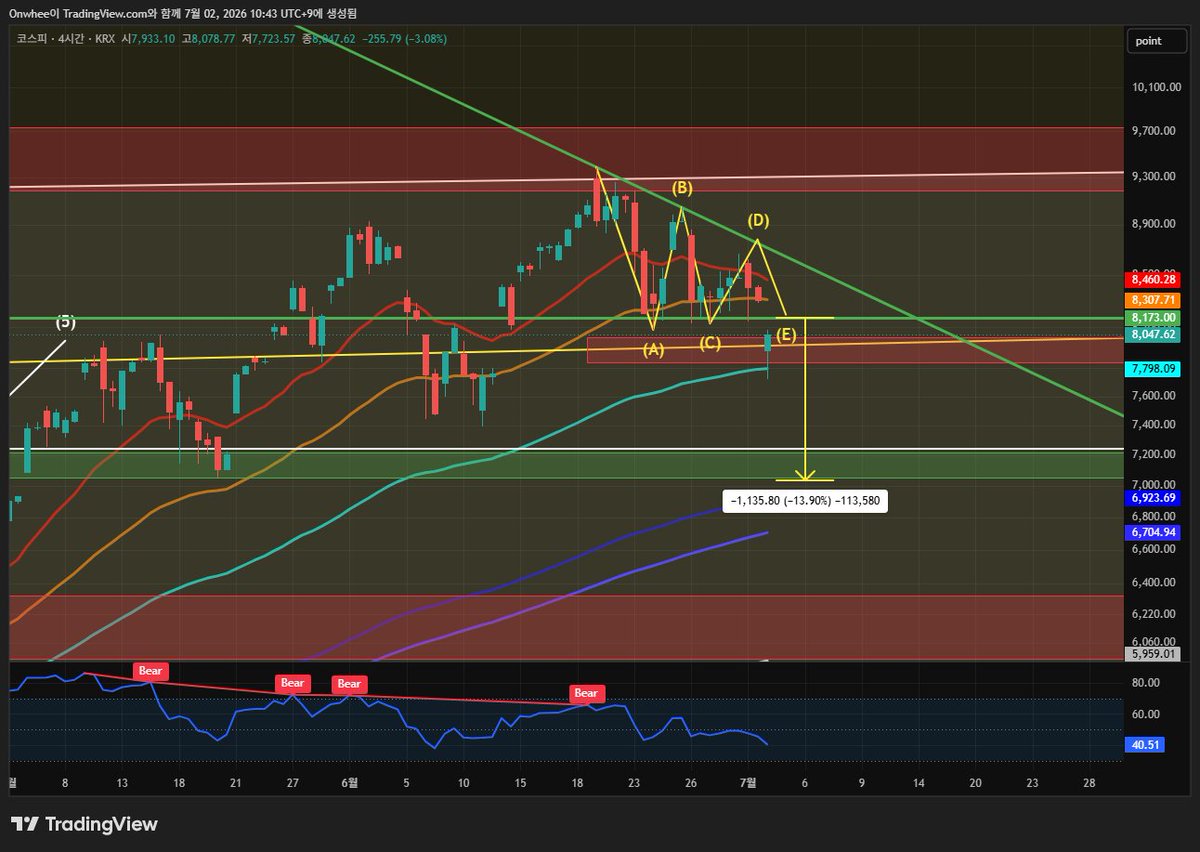
Task: Click the 80.00 RSI scale label
Action: tap(1146, 682)
